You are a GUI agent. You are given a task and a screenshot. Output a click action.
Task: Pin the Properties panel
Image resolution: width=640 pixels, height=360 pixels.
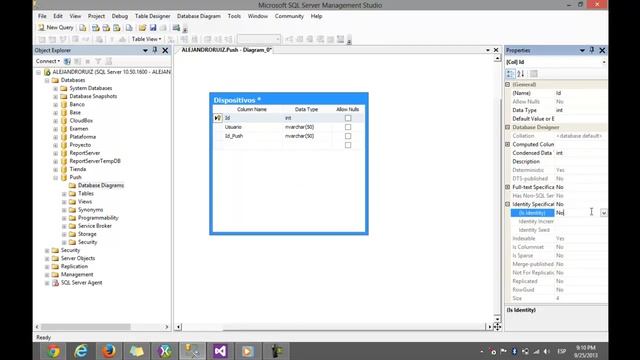click(592, 50)
